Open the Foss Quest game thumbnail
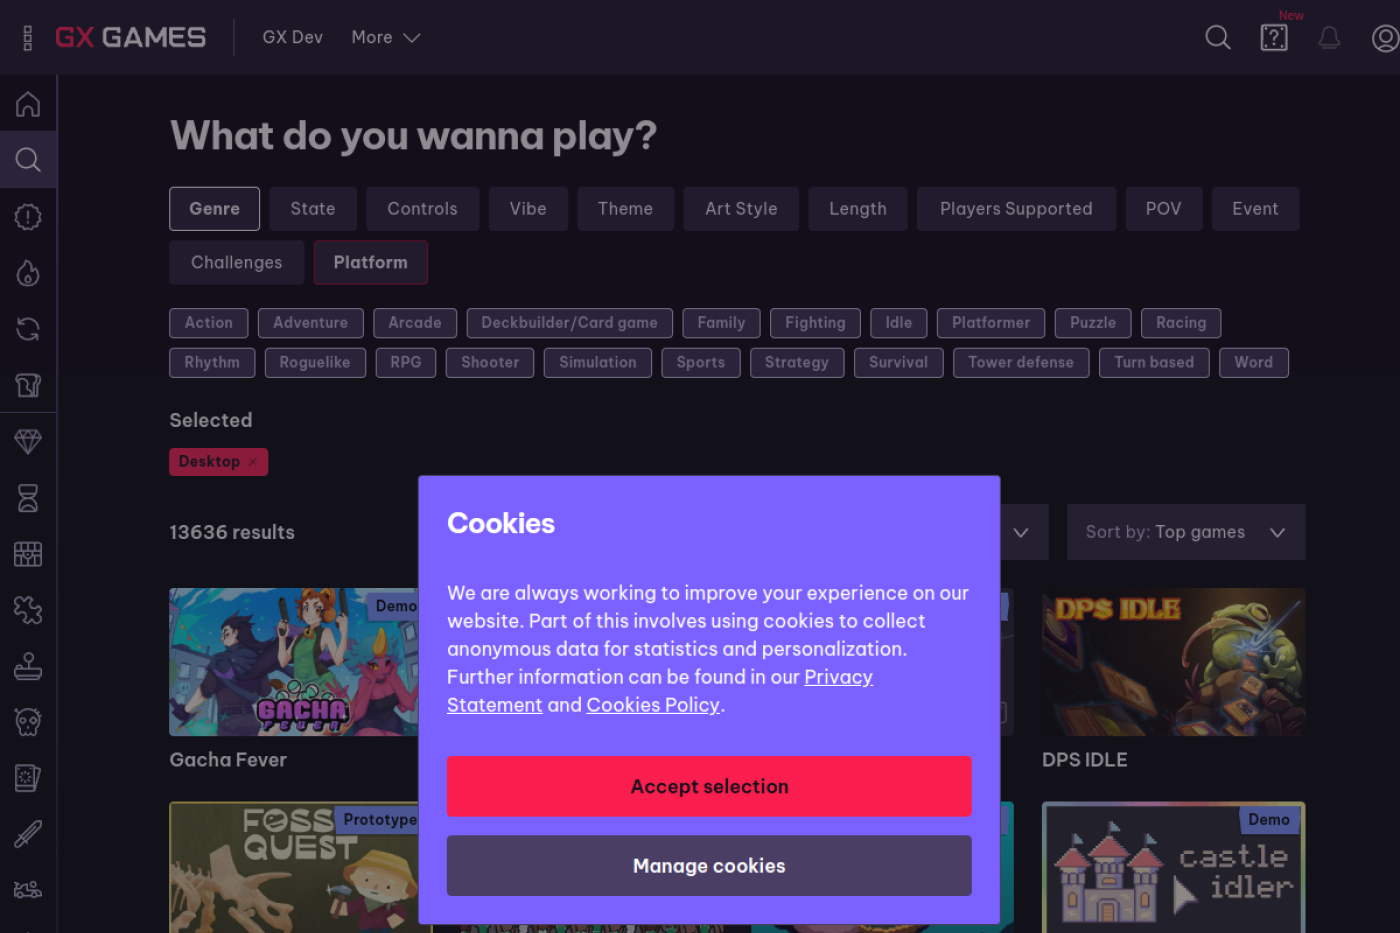The image size is (1400, 933). pyautogui.click(x=294, y=867)
